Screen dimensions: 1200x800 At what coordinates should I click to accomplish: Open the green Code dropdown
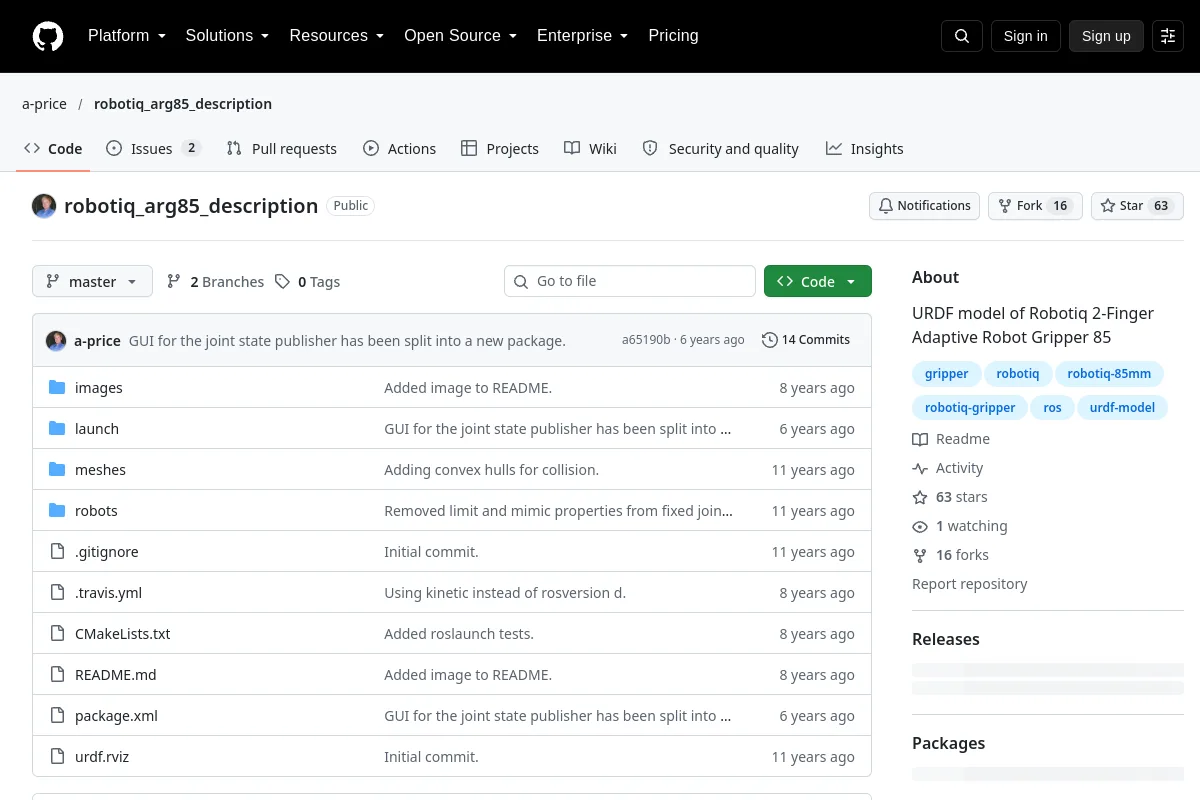pos(818,282)
